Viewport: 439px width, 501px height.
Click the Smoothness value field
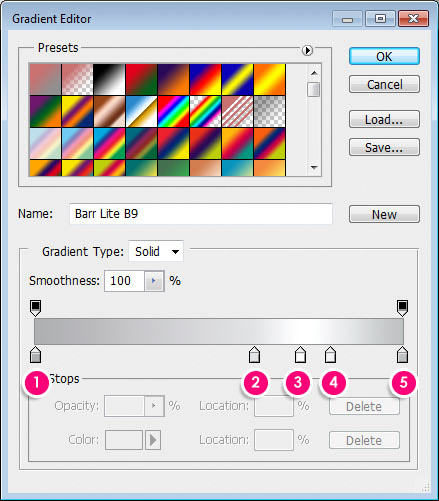(124, 281)
